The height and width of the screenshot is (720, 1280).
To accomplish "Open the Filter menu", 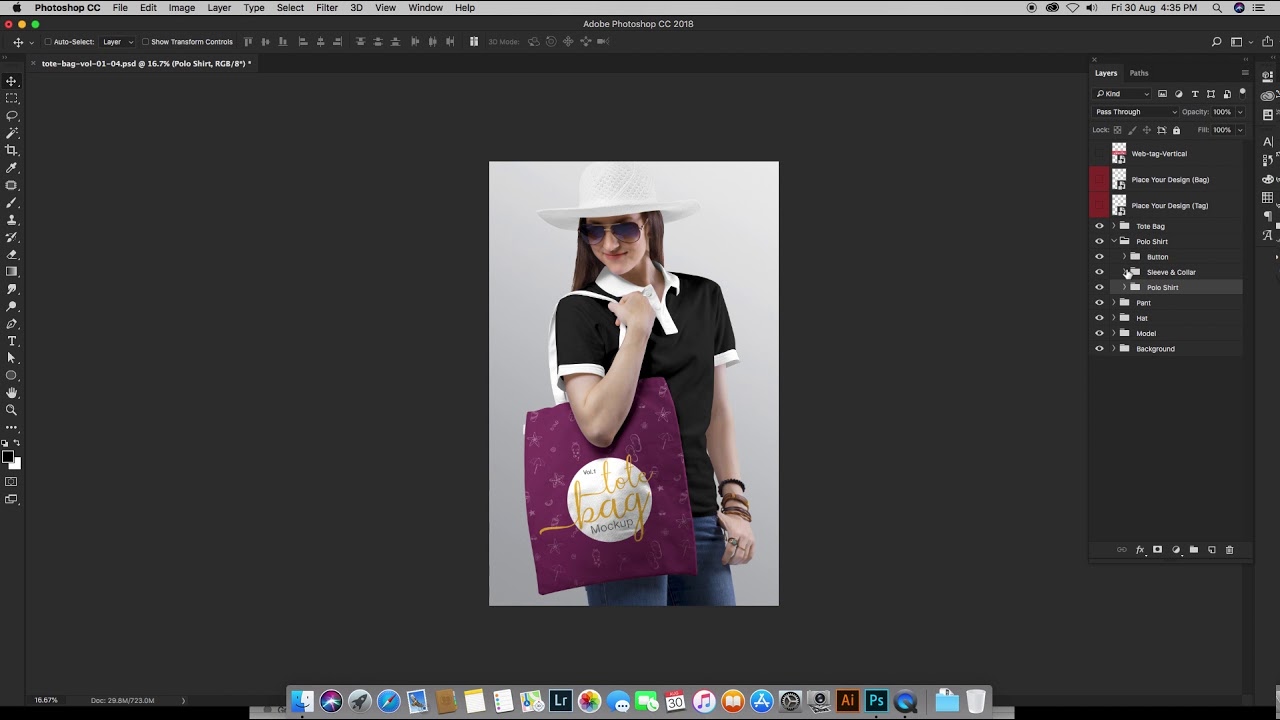I will [327, 8].
